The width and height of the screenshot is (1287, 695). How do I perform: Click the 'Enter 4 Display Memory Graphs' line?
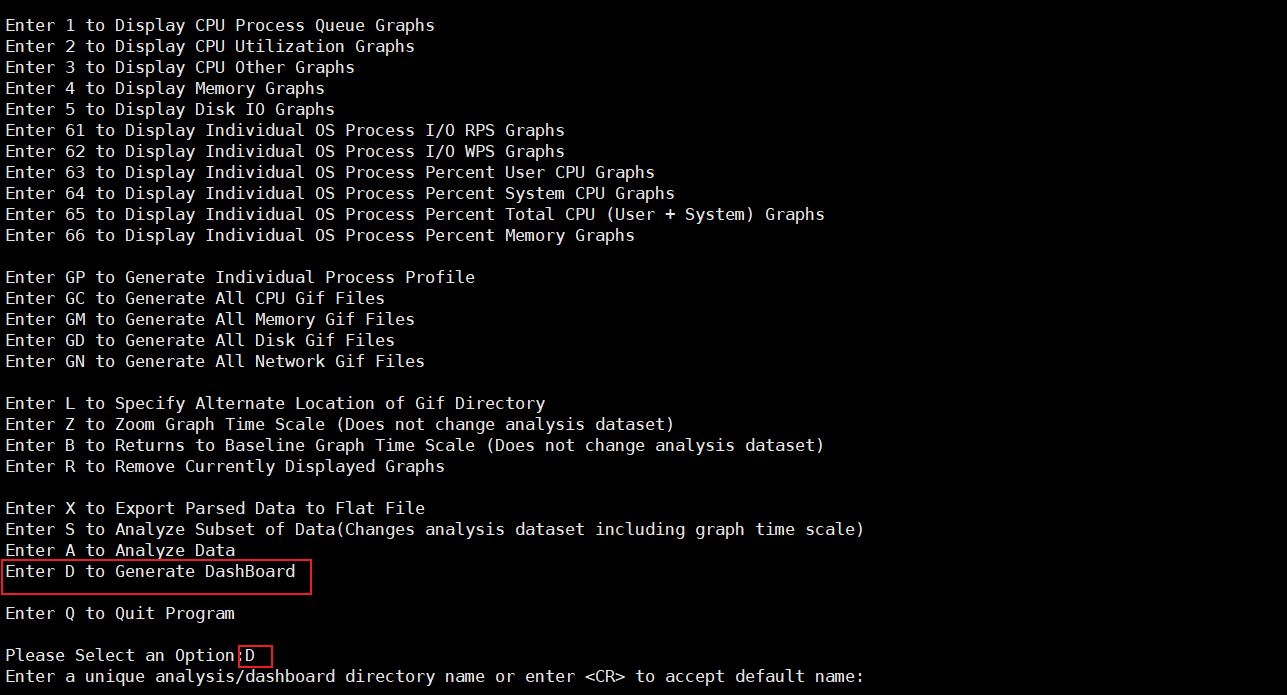pyautogui.click(x=165, y=88)
